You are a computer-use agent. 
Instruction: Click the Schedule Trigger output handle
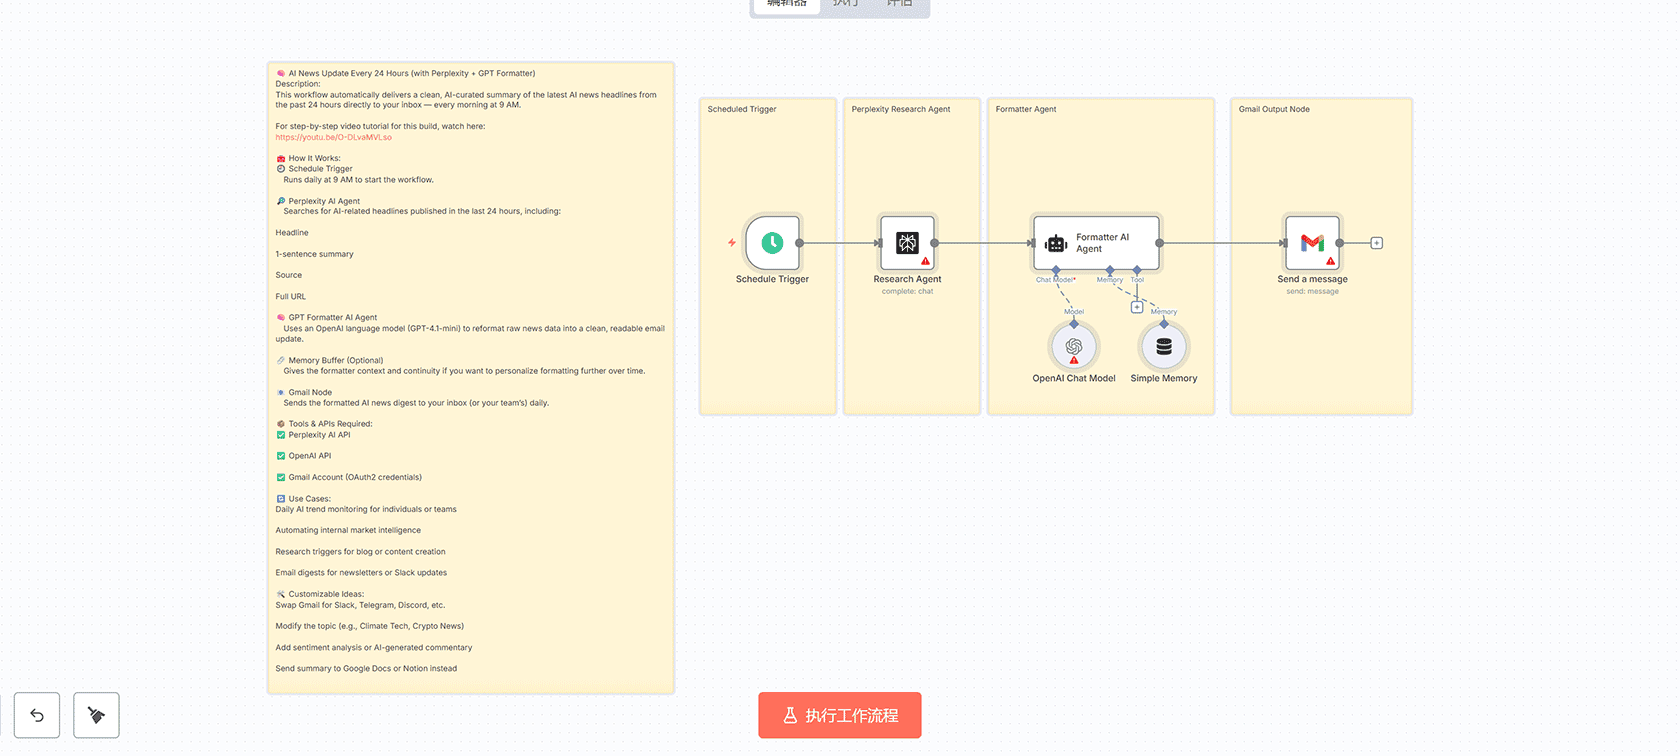(799, 243)
